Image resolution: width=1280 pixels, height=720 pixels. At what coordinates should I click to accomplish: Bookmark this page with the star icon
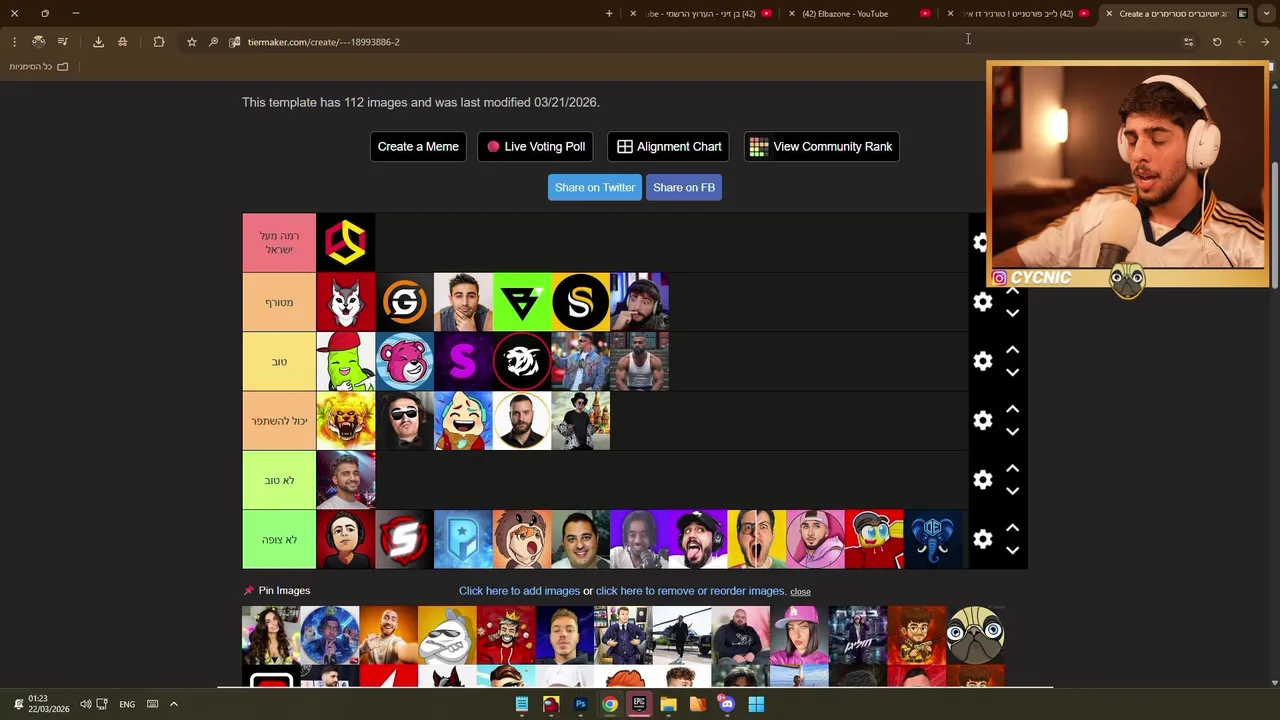click(x=192, y=42)
